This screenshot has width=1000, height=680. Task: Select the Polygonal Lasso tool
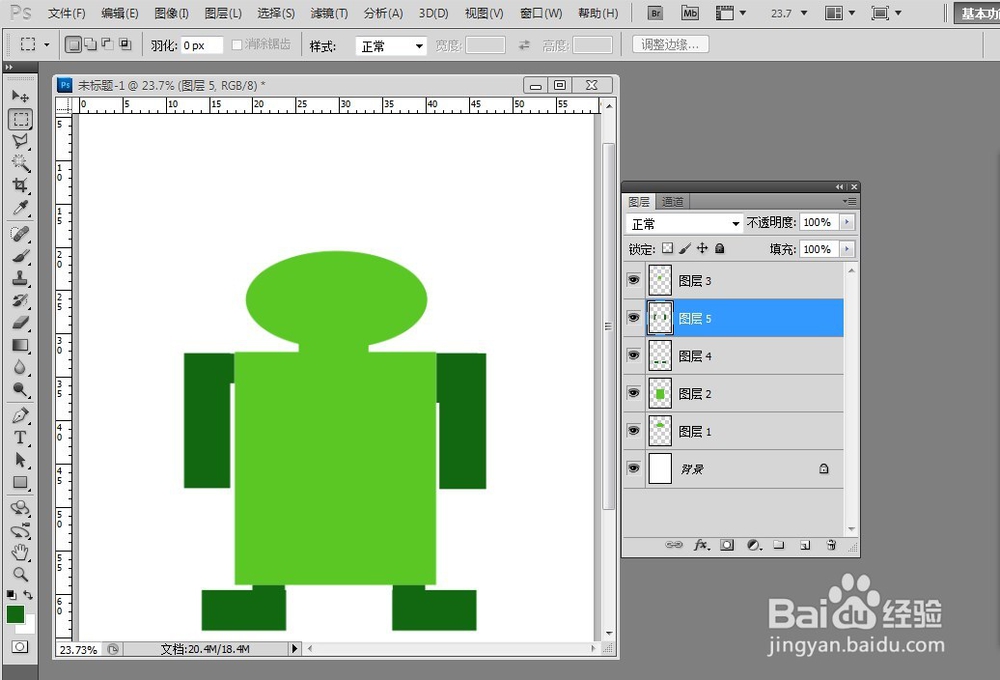(x=20, y=141)
